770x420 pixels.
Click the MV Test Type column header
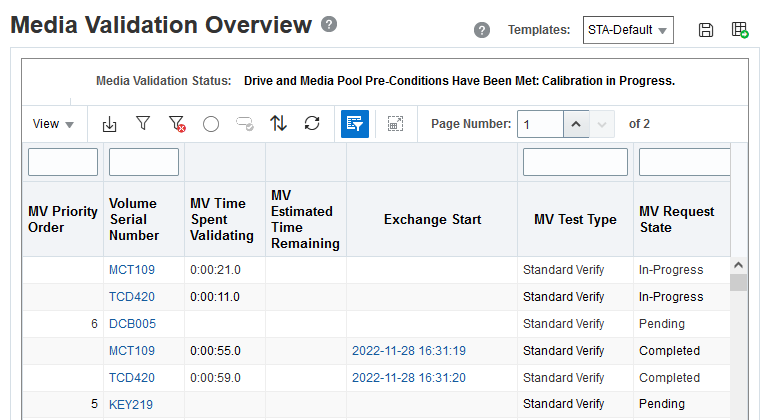(x=575, y=219)
